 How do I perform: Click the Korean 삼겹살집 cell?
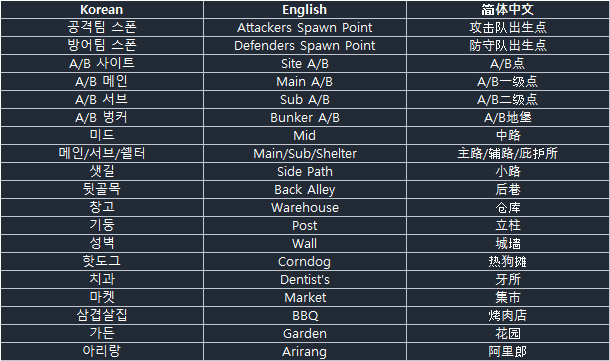coord(102,315)
